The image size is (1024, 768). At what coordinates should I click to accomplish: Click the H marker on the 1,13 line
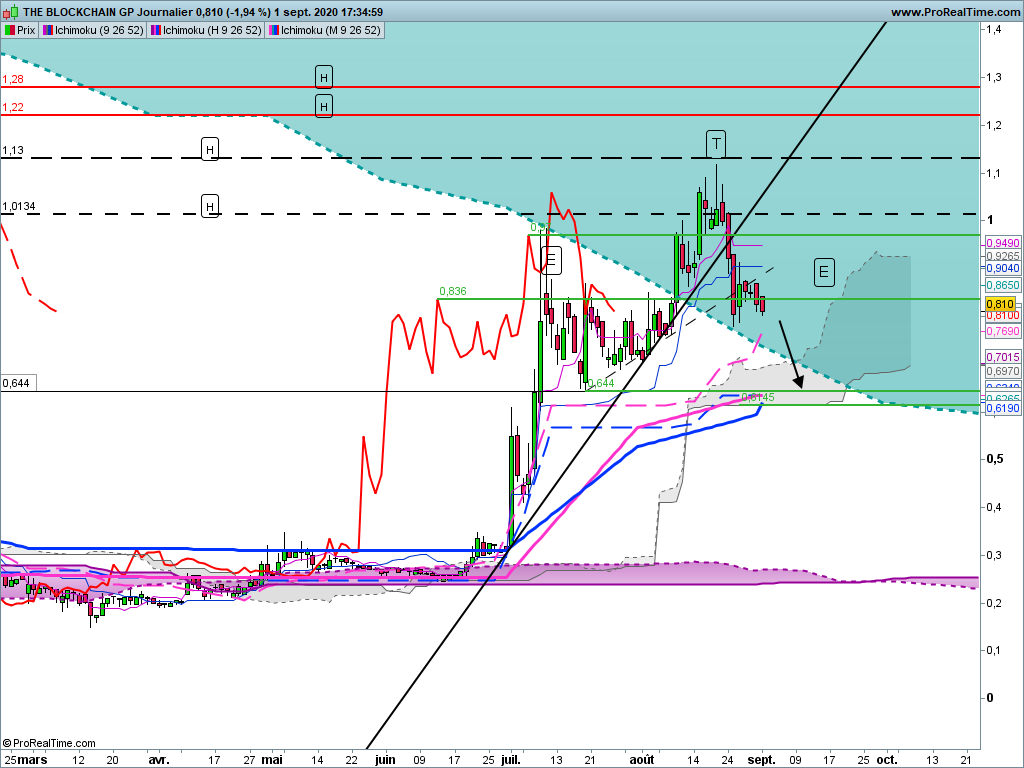[x=210, y=150]
